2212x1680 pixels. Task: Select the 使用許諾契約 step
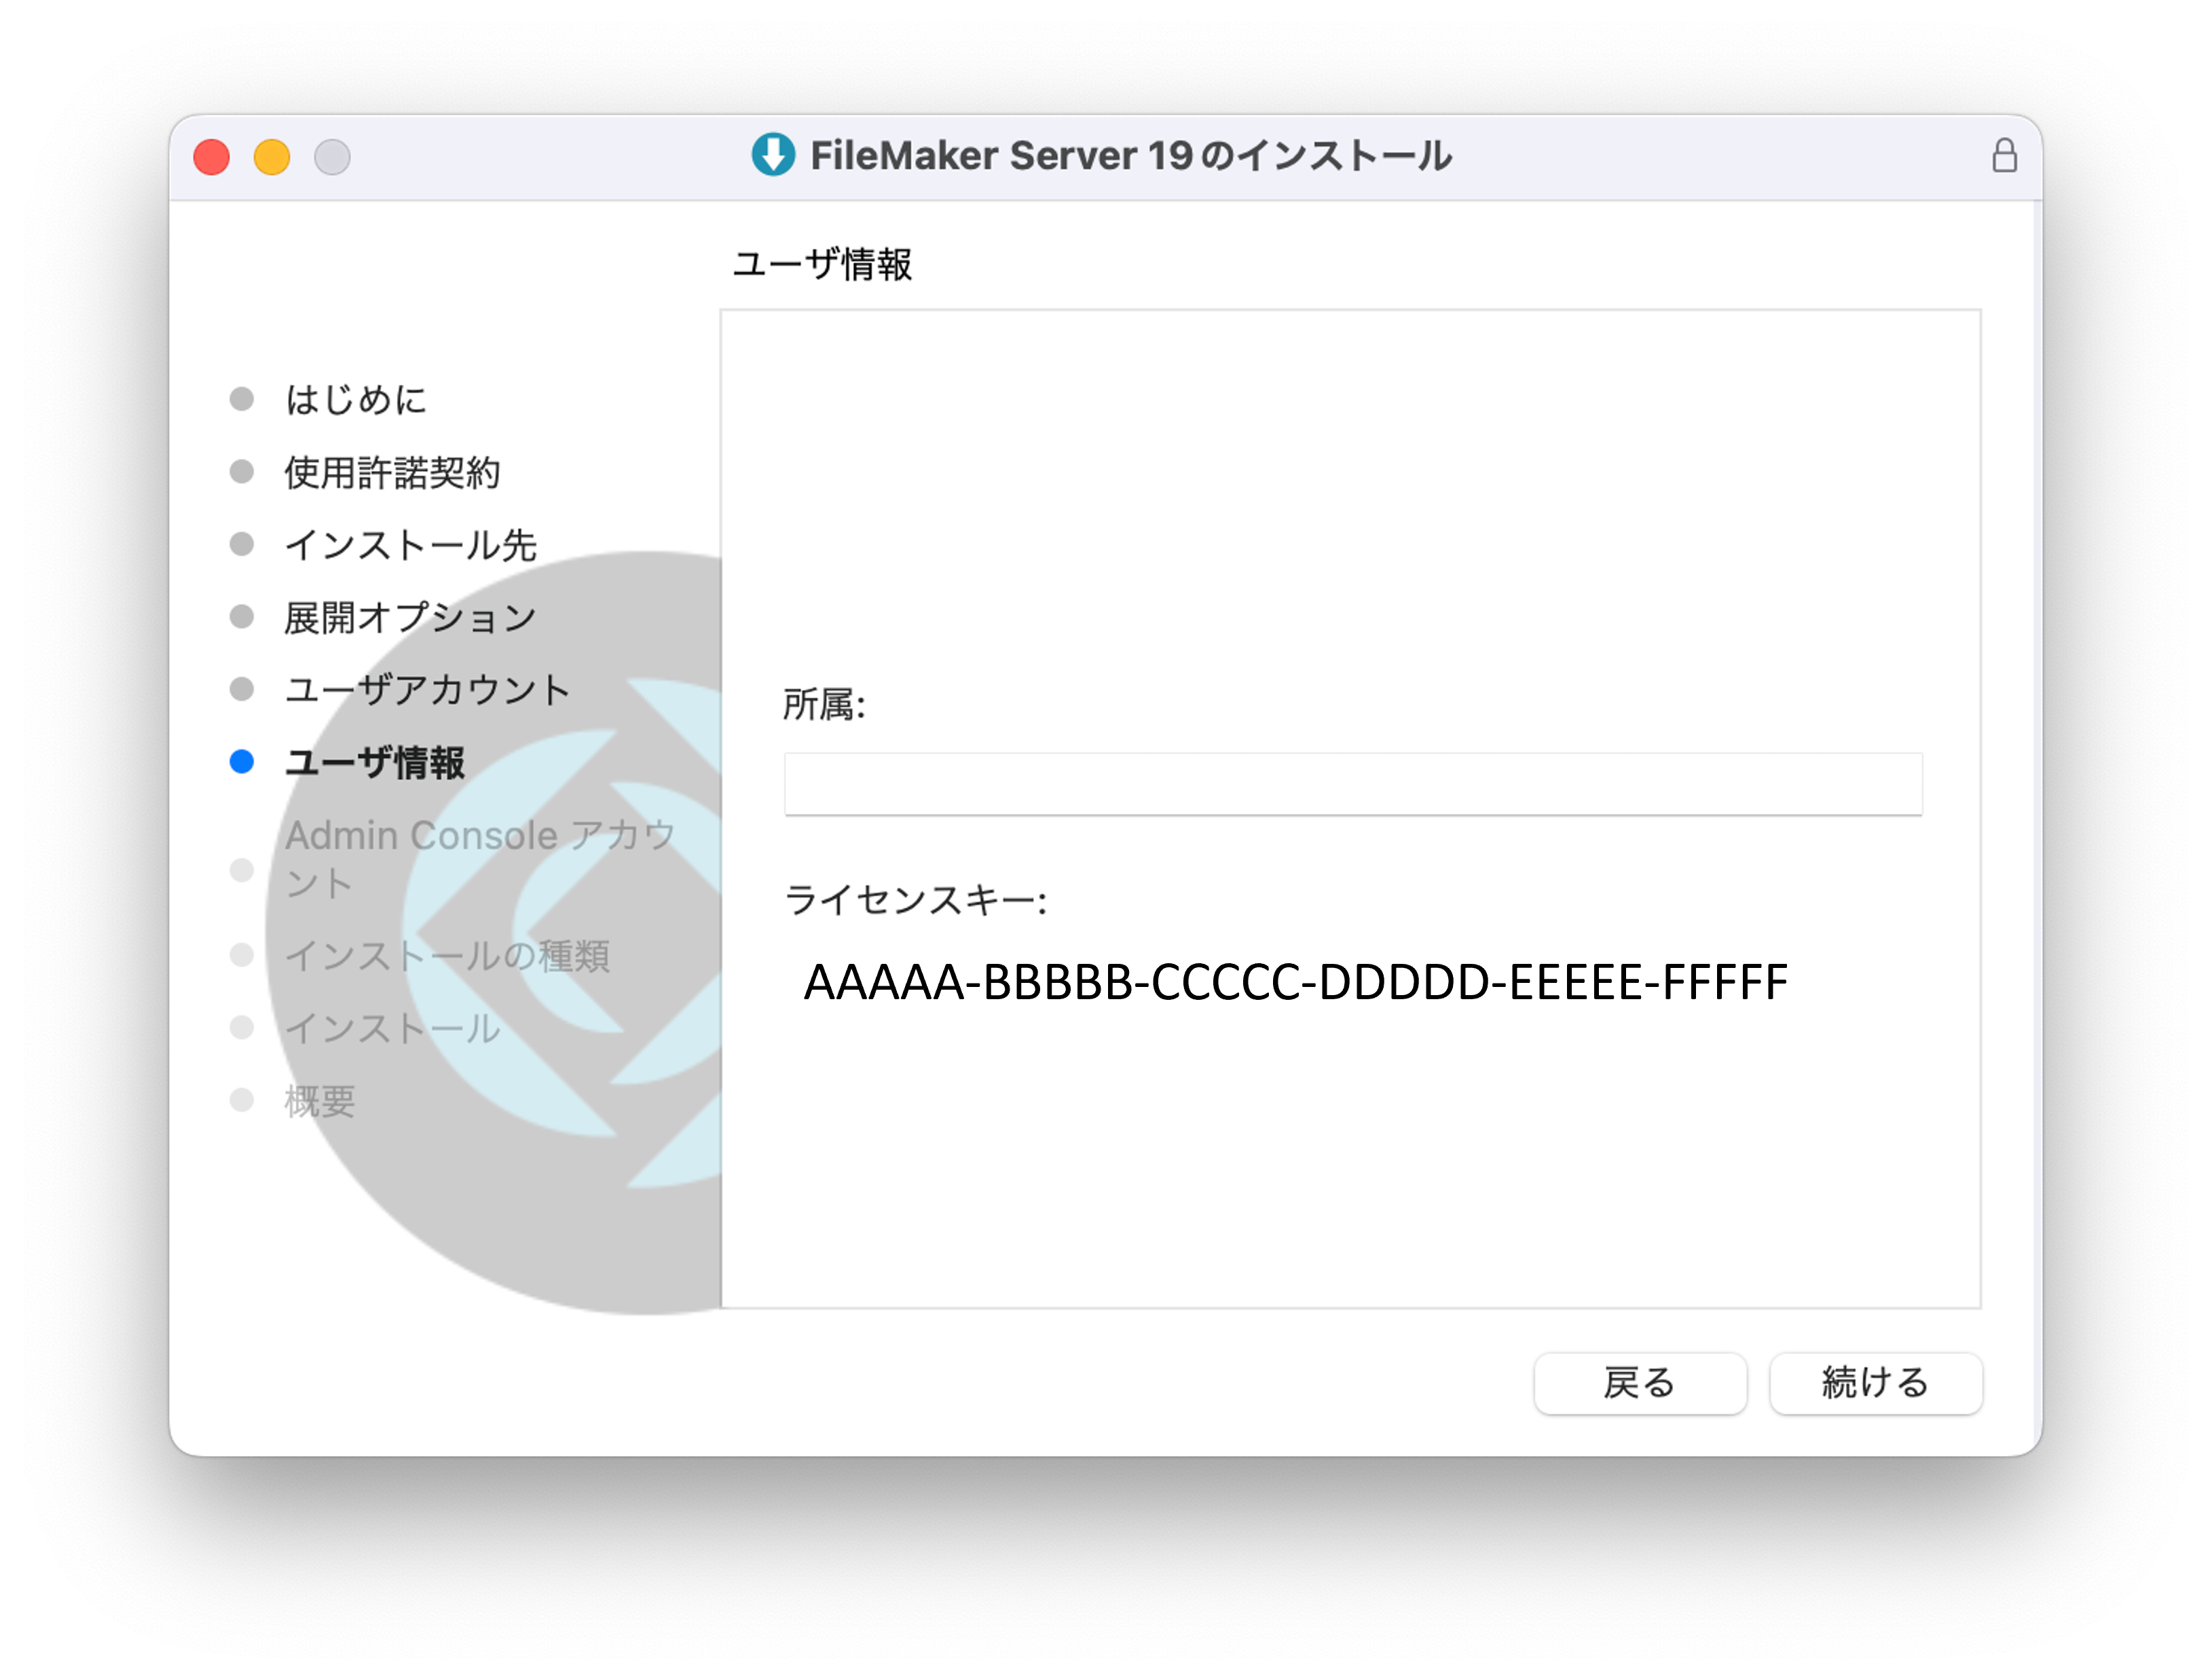pyautogui.click(x=392, y=473)
